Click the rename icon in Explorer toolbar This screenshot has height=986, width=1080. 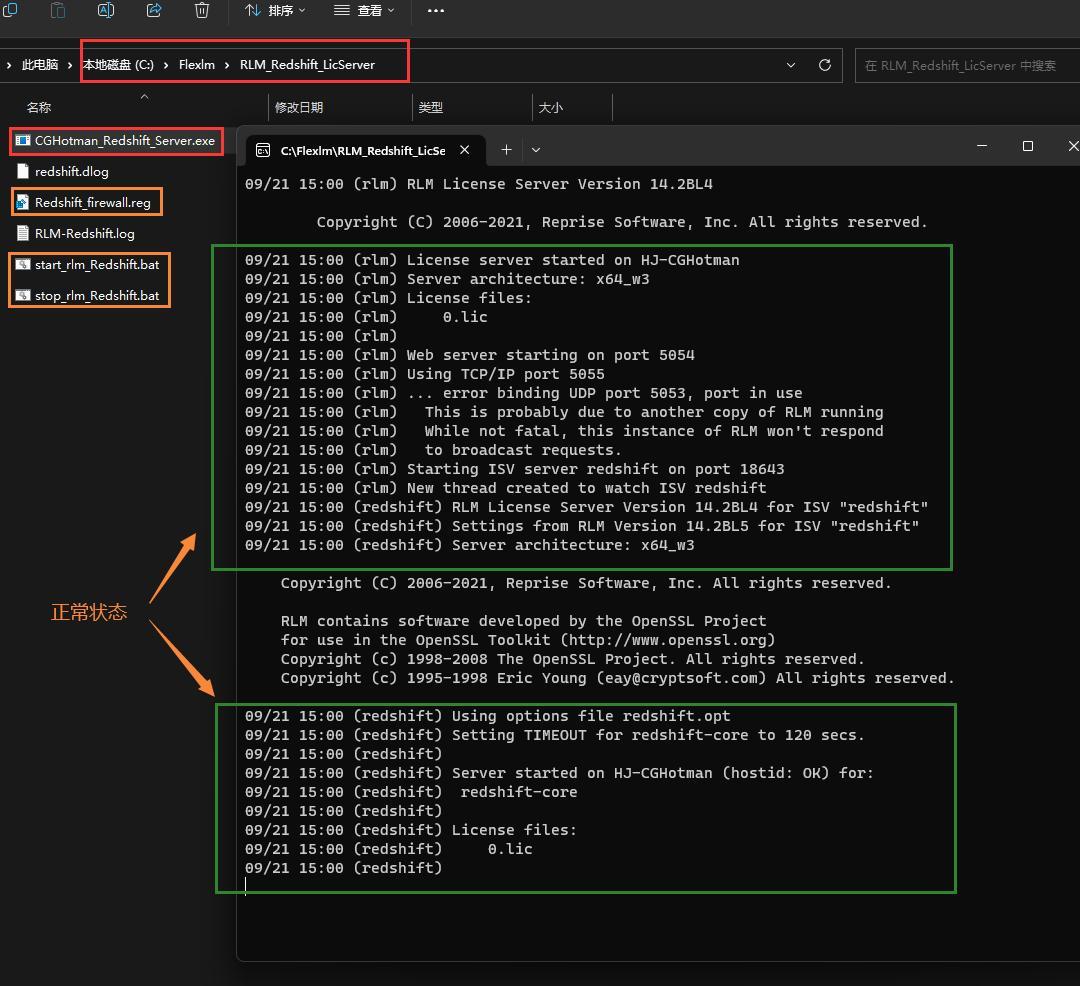tap(106, 10)
